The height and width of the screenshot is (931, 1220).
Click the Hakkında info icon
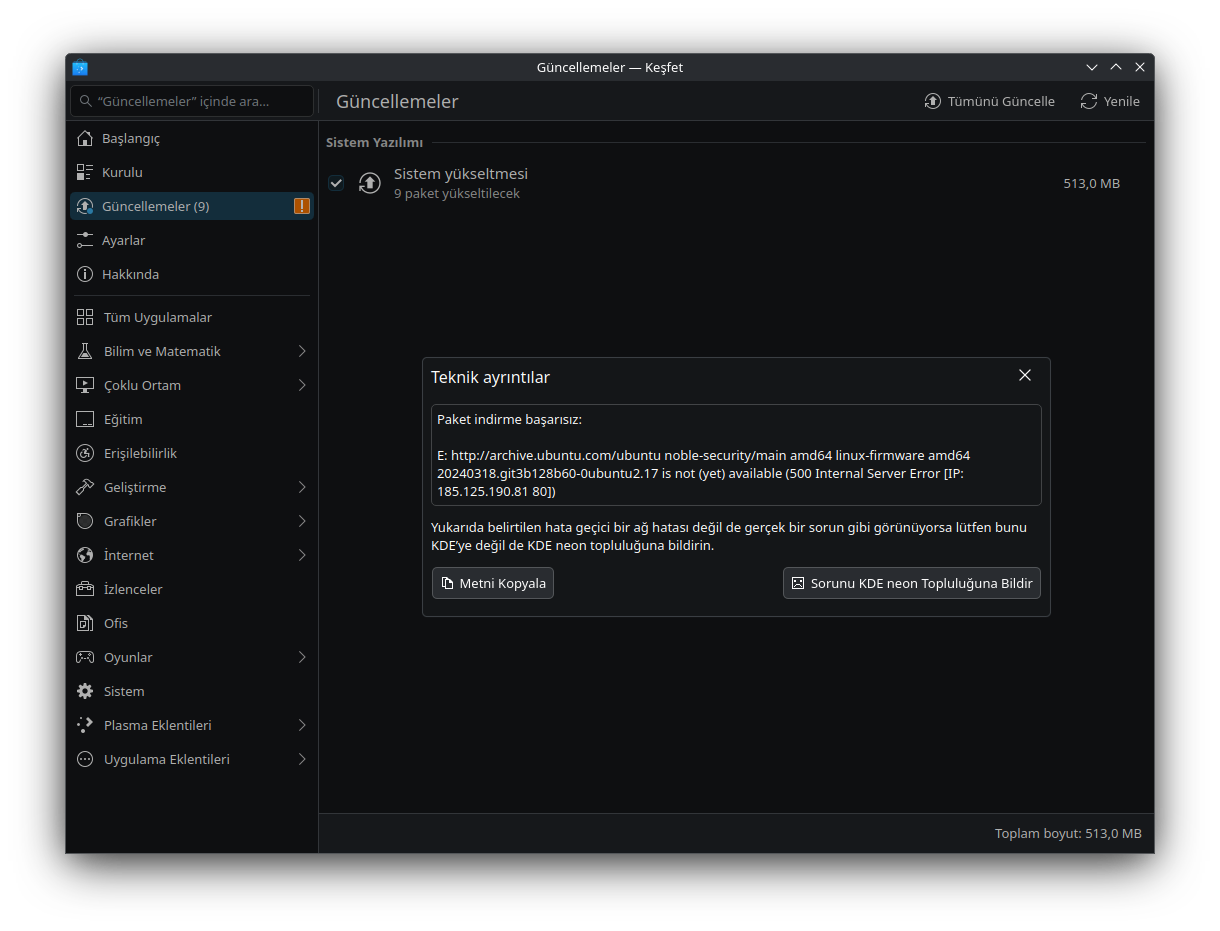(85, 274)
